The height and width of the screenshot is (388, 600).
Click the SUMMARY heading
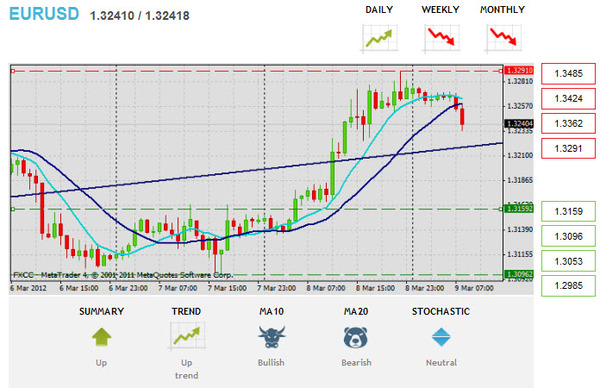click(x=101, y=311)
